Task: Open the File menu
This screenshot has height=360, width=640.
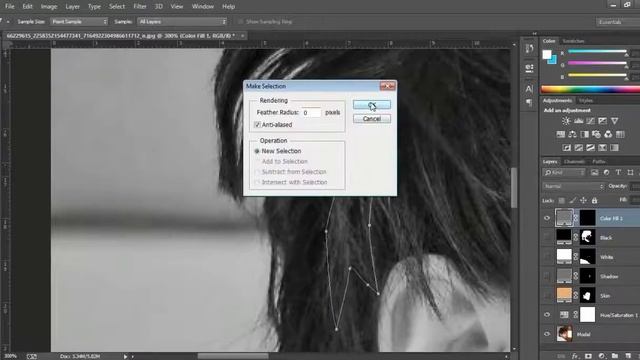Action: [9, 7]
